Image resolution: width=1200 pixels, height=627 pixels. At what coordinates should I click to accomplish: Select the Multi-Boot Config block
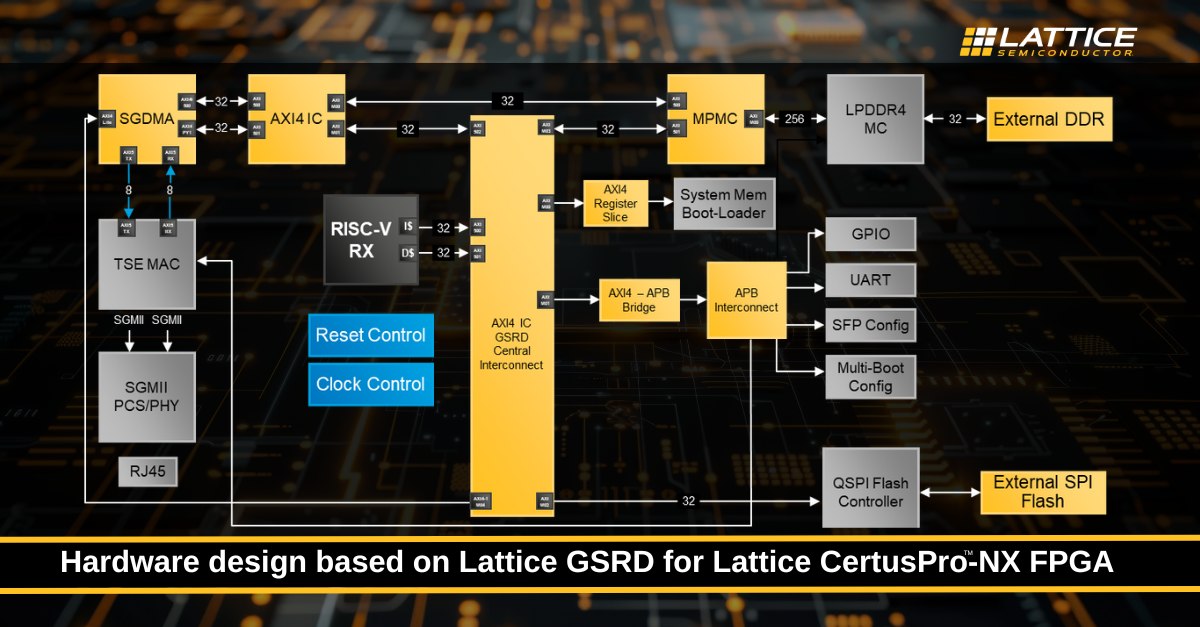tap(870, 377)
